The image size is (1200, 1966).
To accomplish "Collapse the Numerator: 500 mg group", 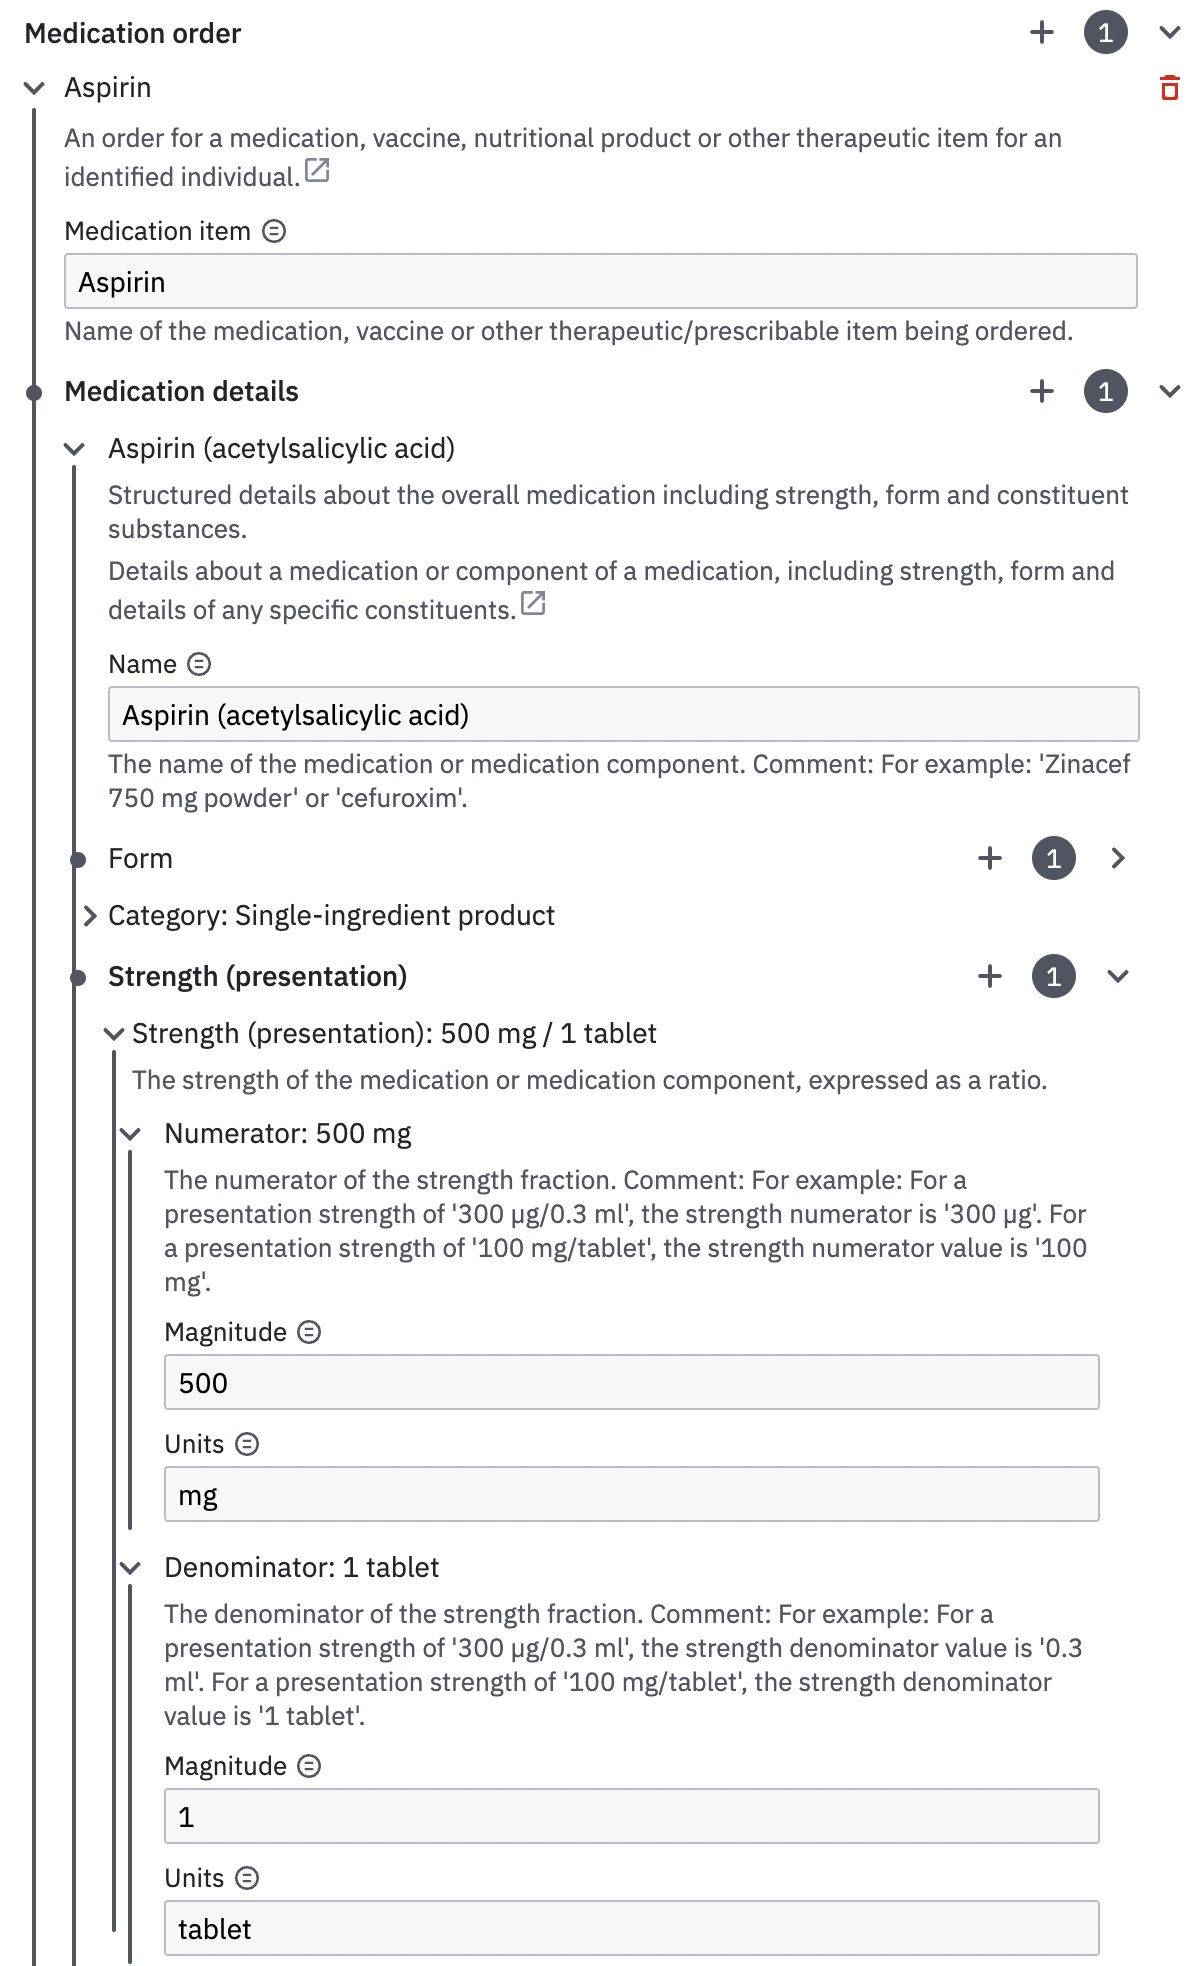I will click(x=130, y=1134).
